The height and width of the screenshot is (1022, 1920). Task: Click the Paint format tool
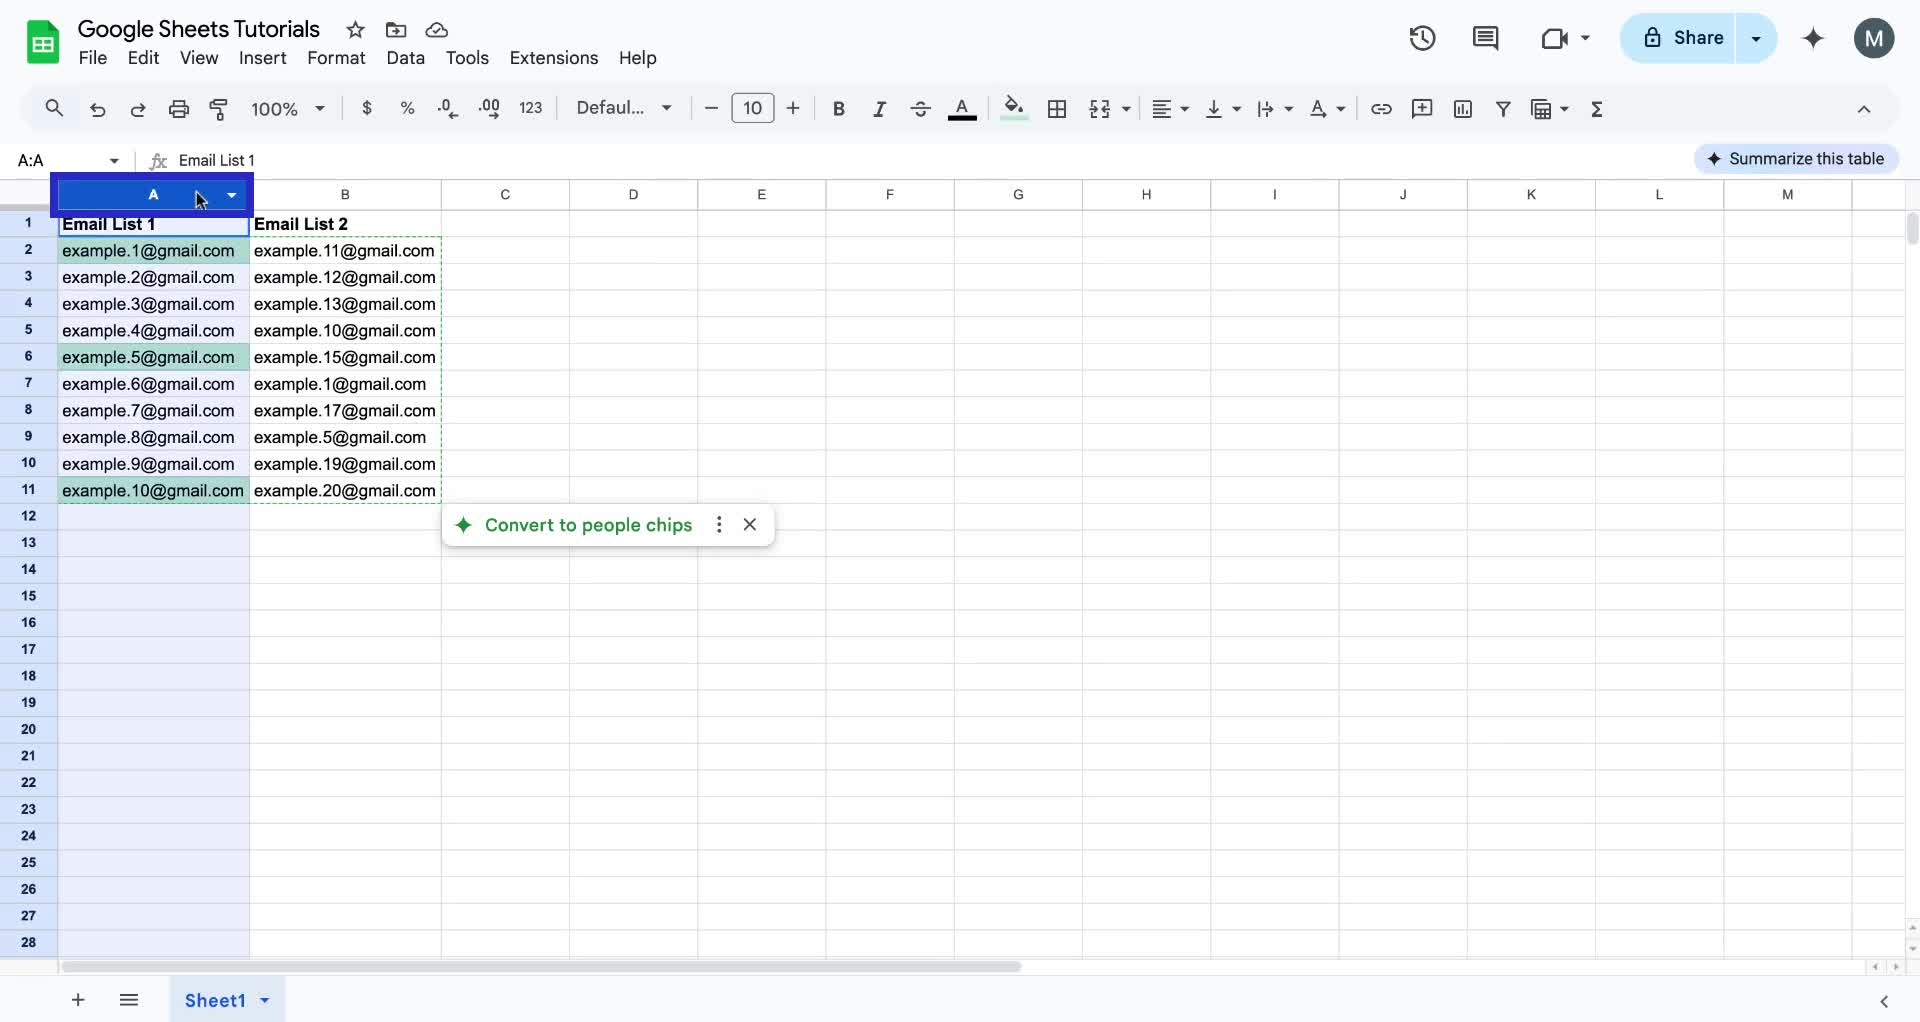pos(219,108)
